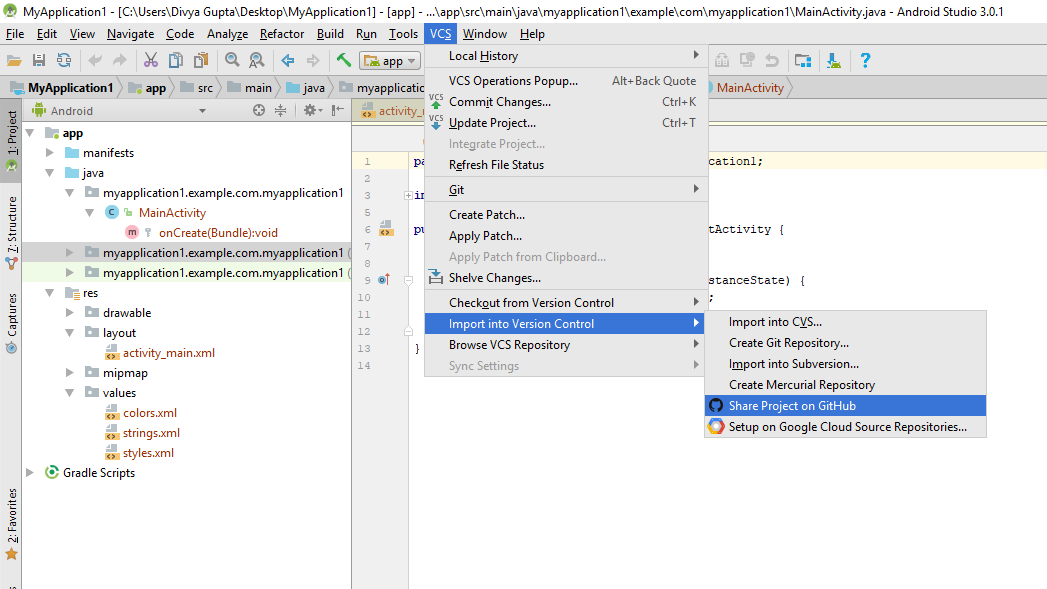Click the MainActivity breadcrumb
This screenshot has height=589, width=1047.
click(x=750, y=87)
